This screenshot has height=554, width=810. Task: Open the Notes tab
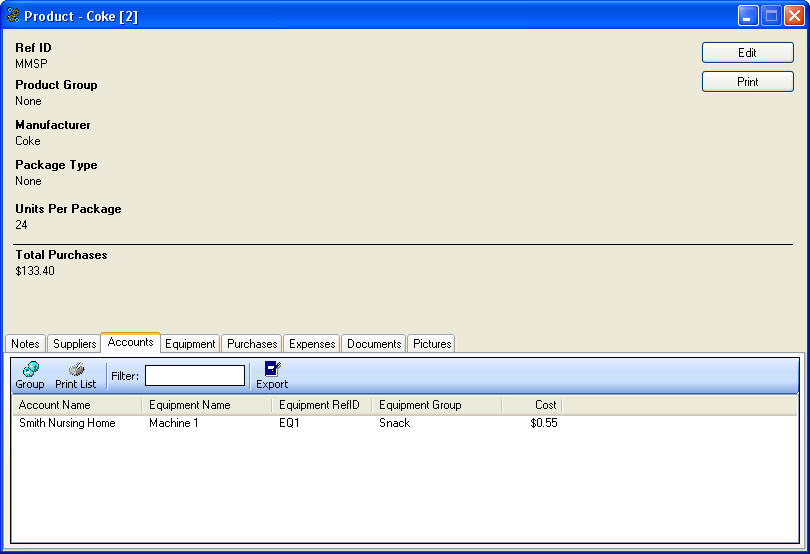click(x=25, y=344)
